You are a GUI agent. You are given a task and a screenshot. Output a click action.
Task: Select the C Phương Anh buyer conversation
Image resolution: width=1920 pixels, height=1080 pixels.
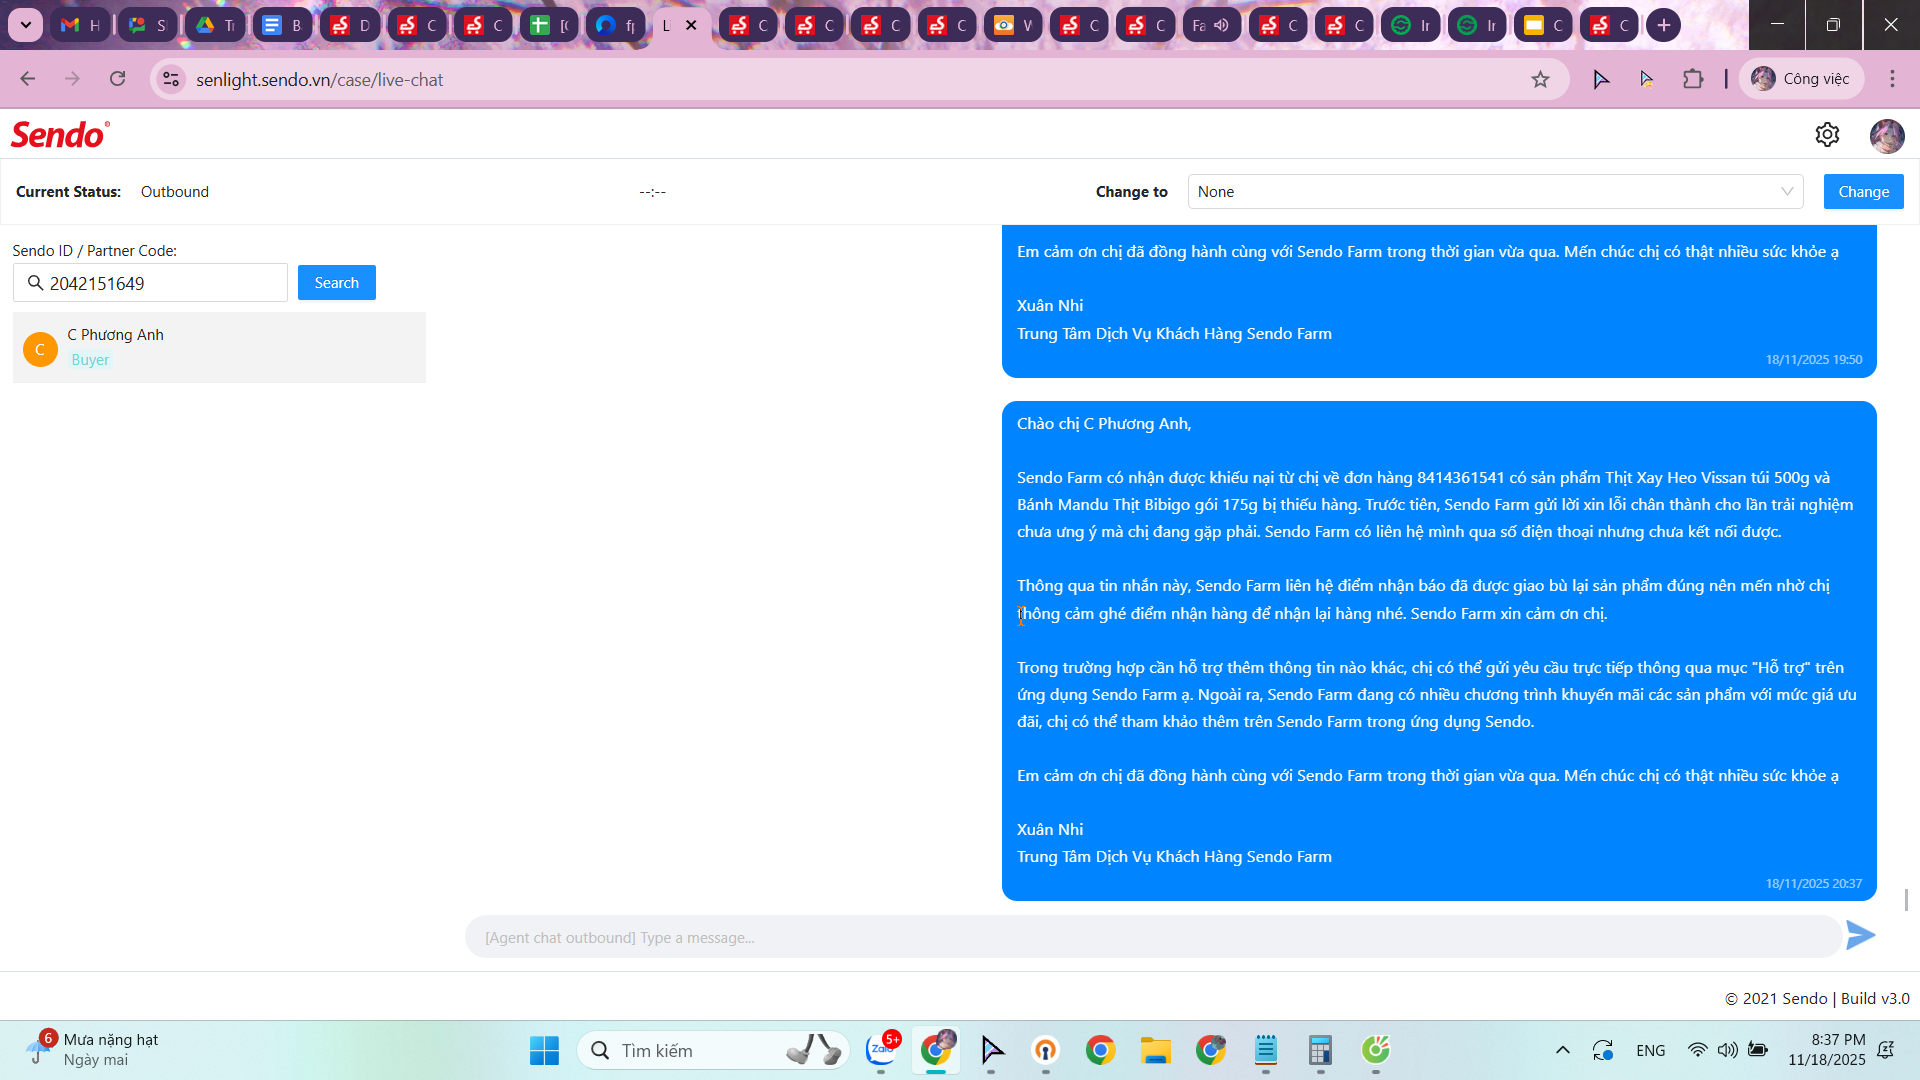click(x=219, y=347)
